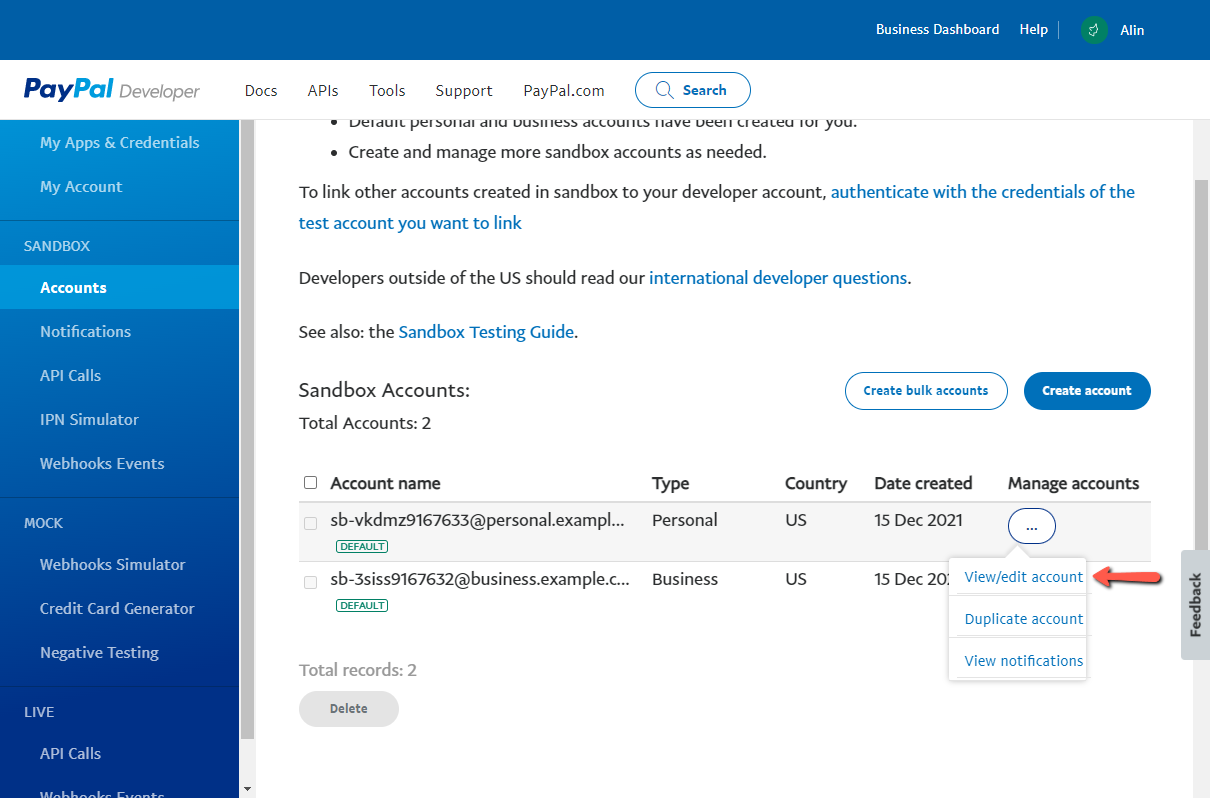Choose Duplicate account from the menu
This screenshot has width=1210, height=798.
pyautogui.click(x=1024, y=619)
